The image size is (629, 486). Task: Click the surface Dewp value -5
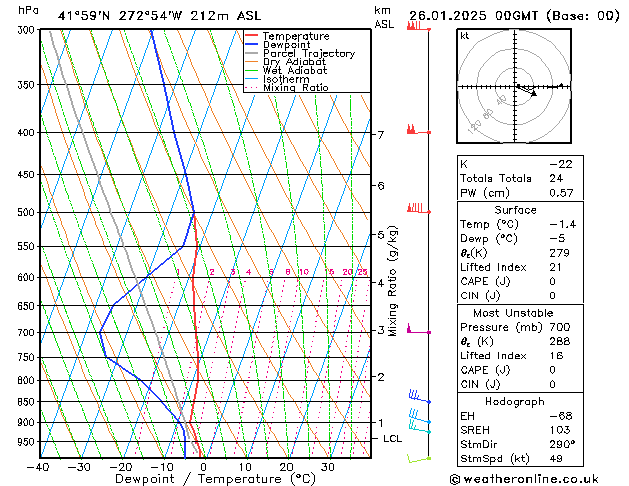point(557,239)
